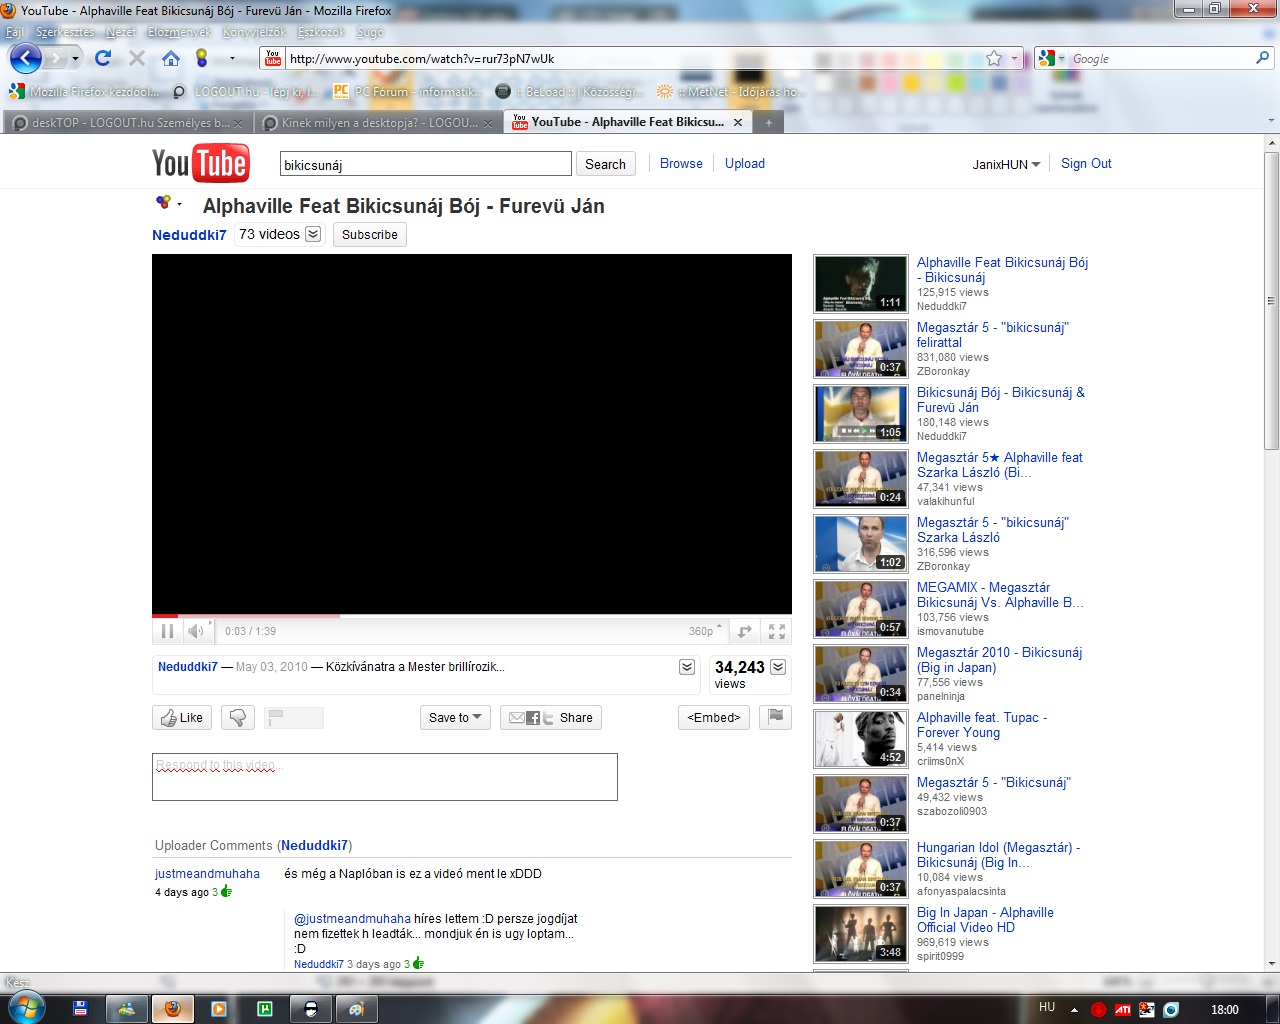Open the Upload link
1280x1024 pixels.
(745, 163)
